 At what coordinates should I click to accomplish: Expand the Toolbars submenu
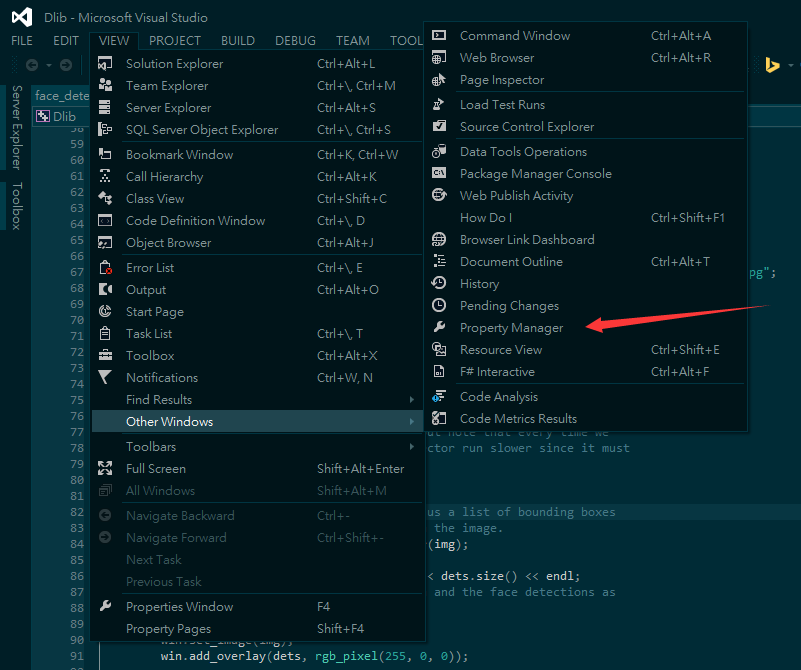pos(411,447)
